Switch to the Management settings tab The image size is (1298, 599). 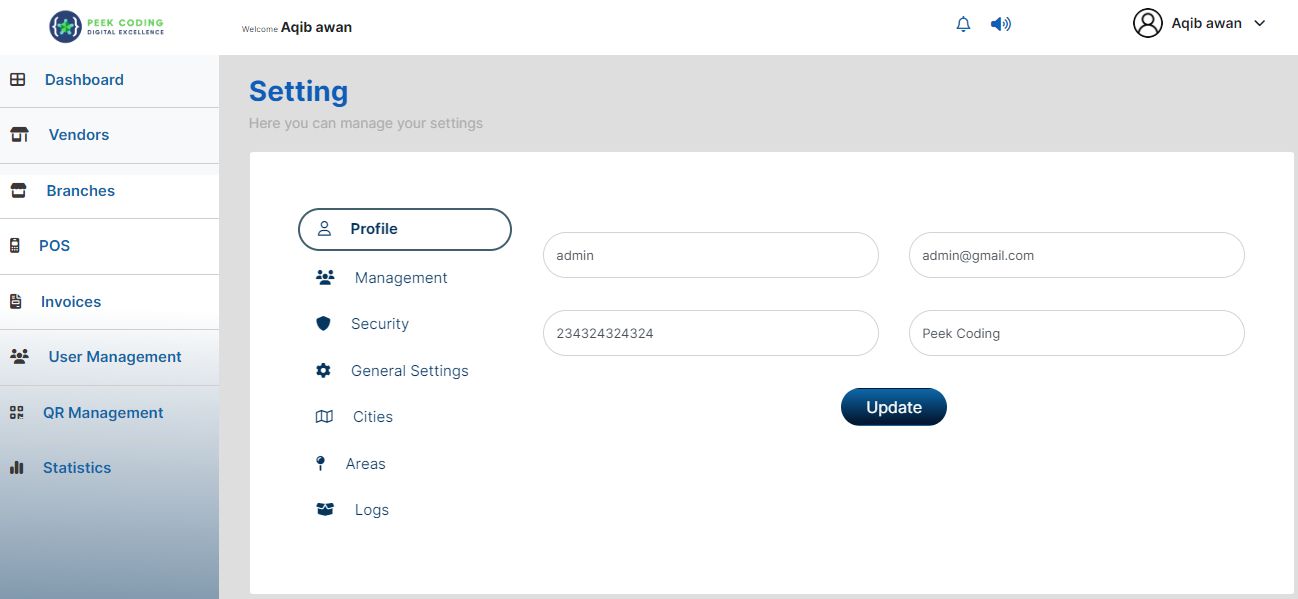(x=400, y=278)
